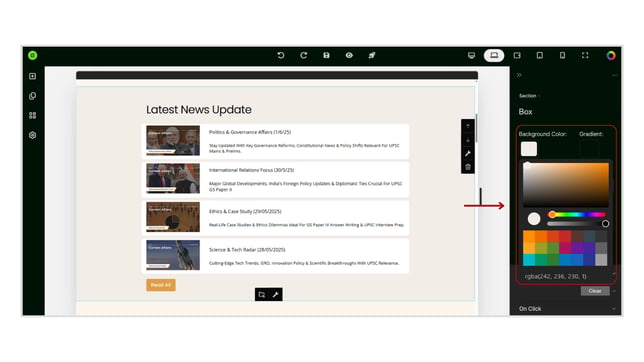Viewport: 644px width, 362px height.
Task: Click the Read All button
Action: (x=161, y=285)
